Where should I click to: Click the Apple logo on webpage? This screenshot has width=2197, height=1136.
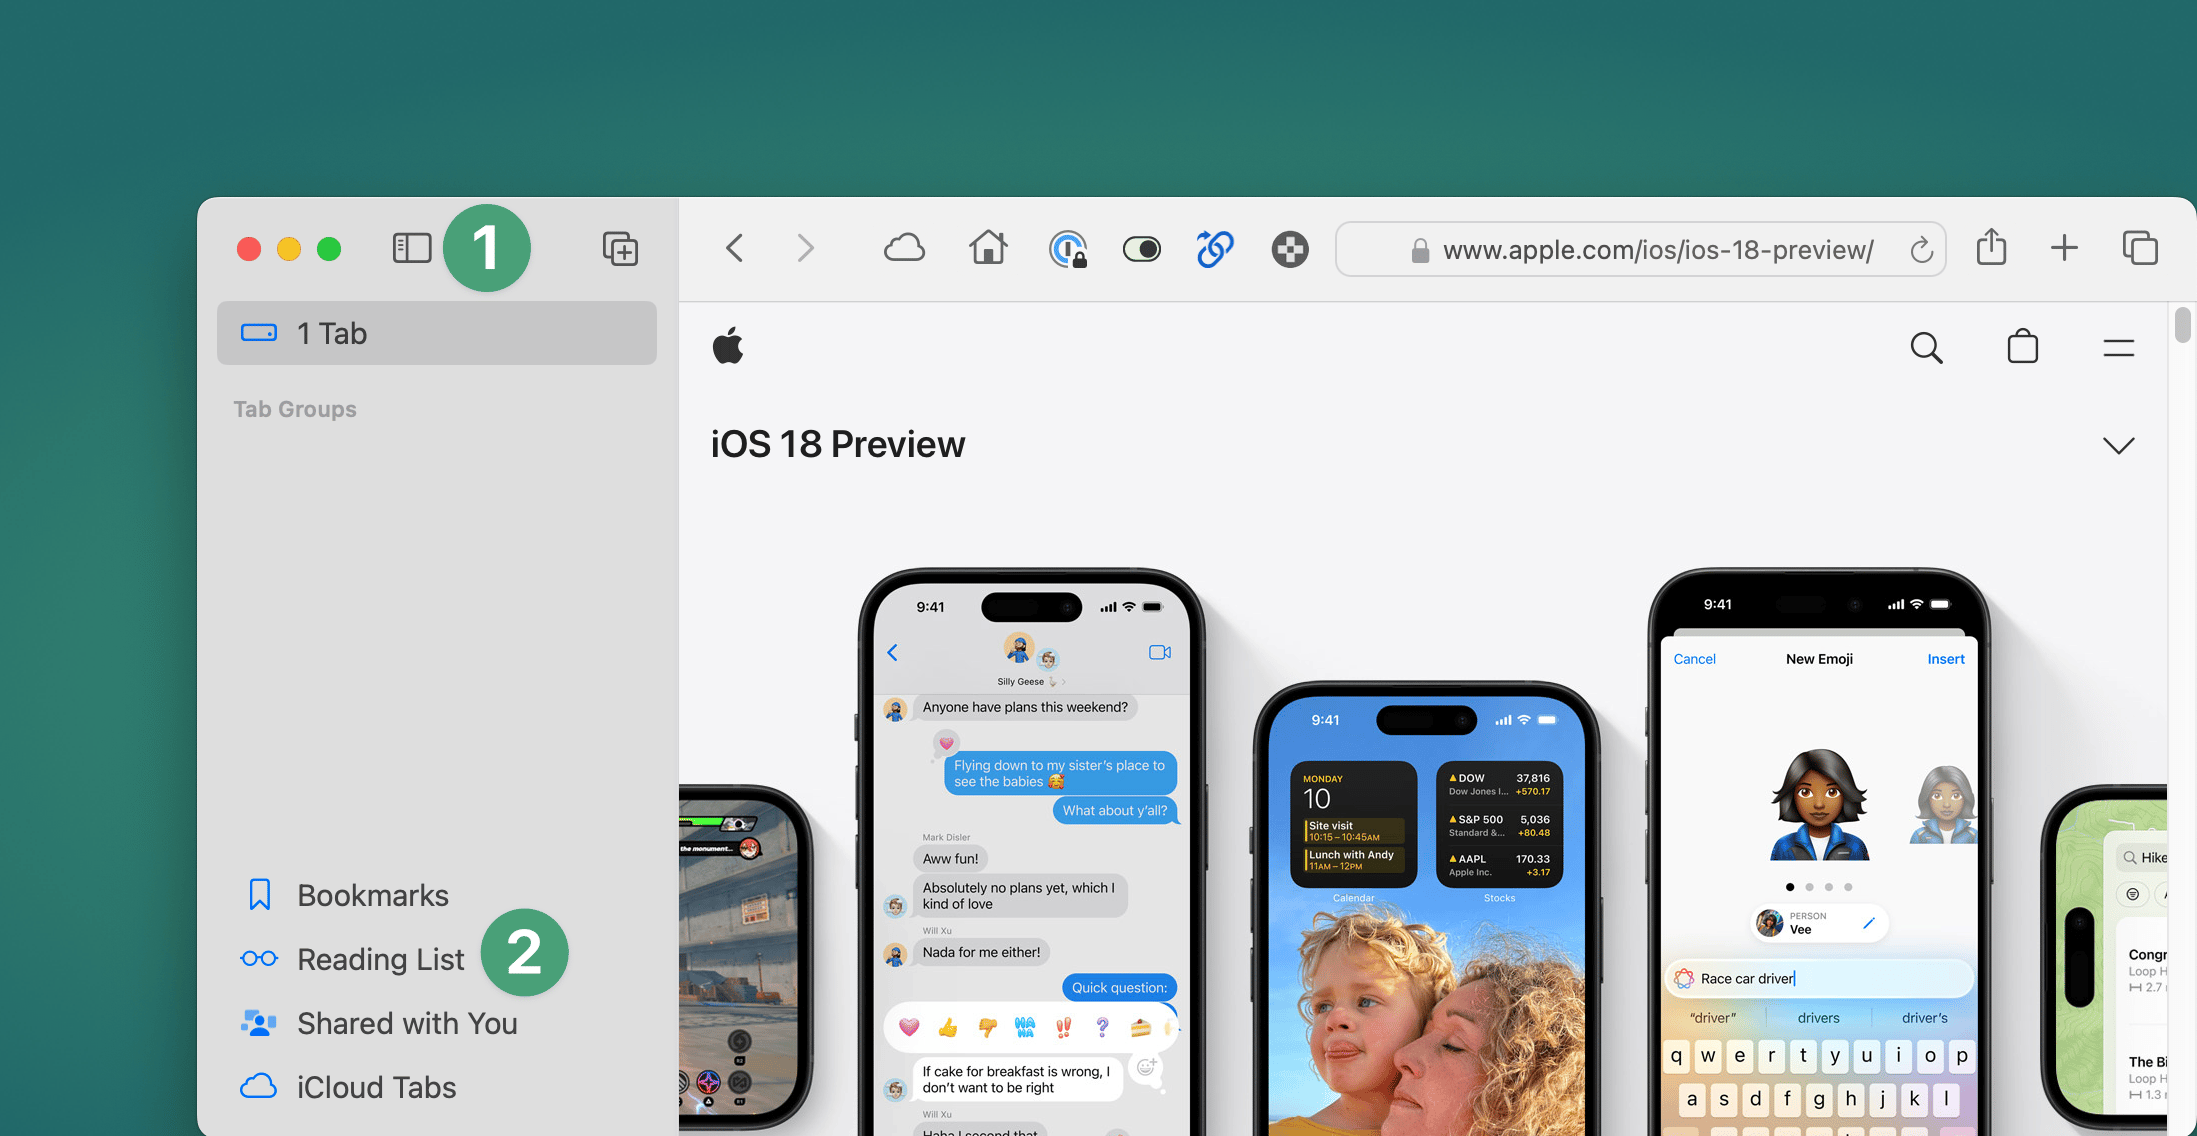tap(728, 346)
